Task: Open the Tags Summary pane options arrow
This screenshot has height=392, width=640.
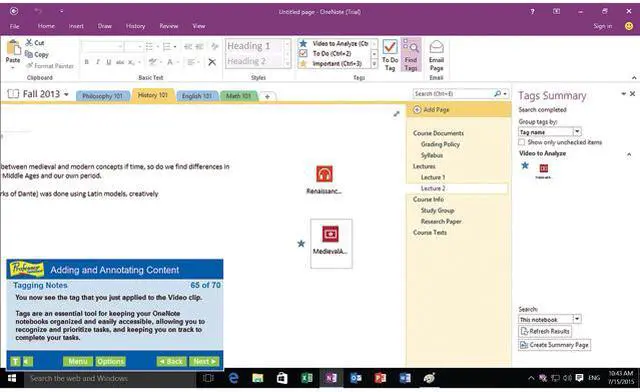Action: pos(624,94)
